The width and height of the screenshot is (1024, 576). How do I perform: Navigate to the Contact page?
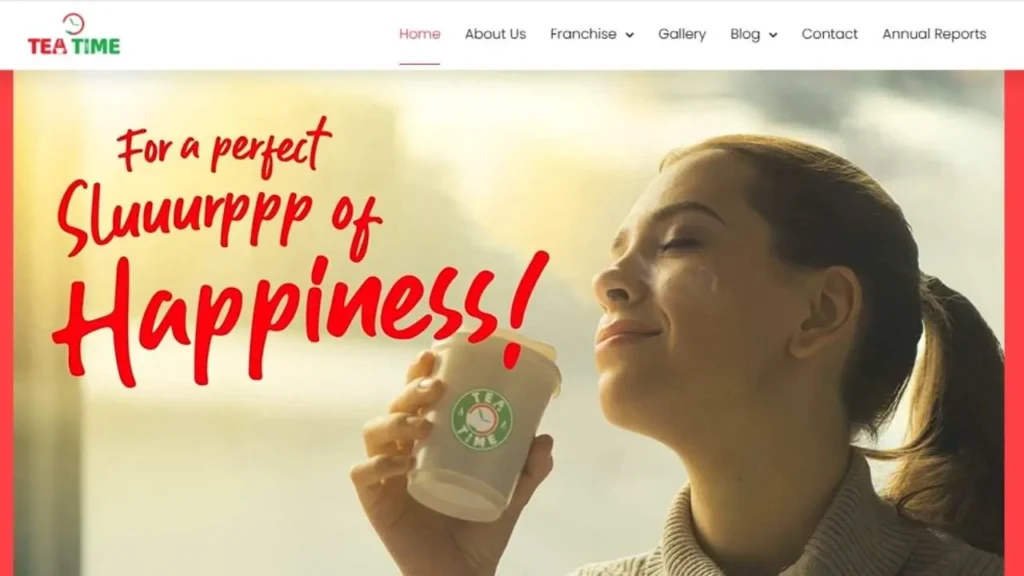click(829, 34)
